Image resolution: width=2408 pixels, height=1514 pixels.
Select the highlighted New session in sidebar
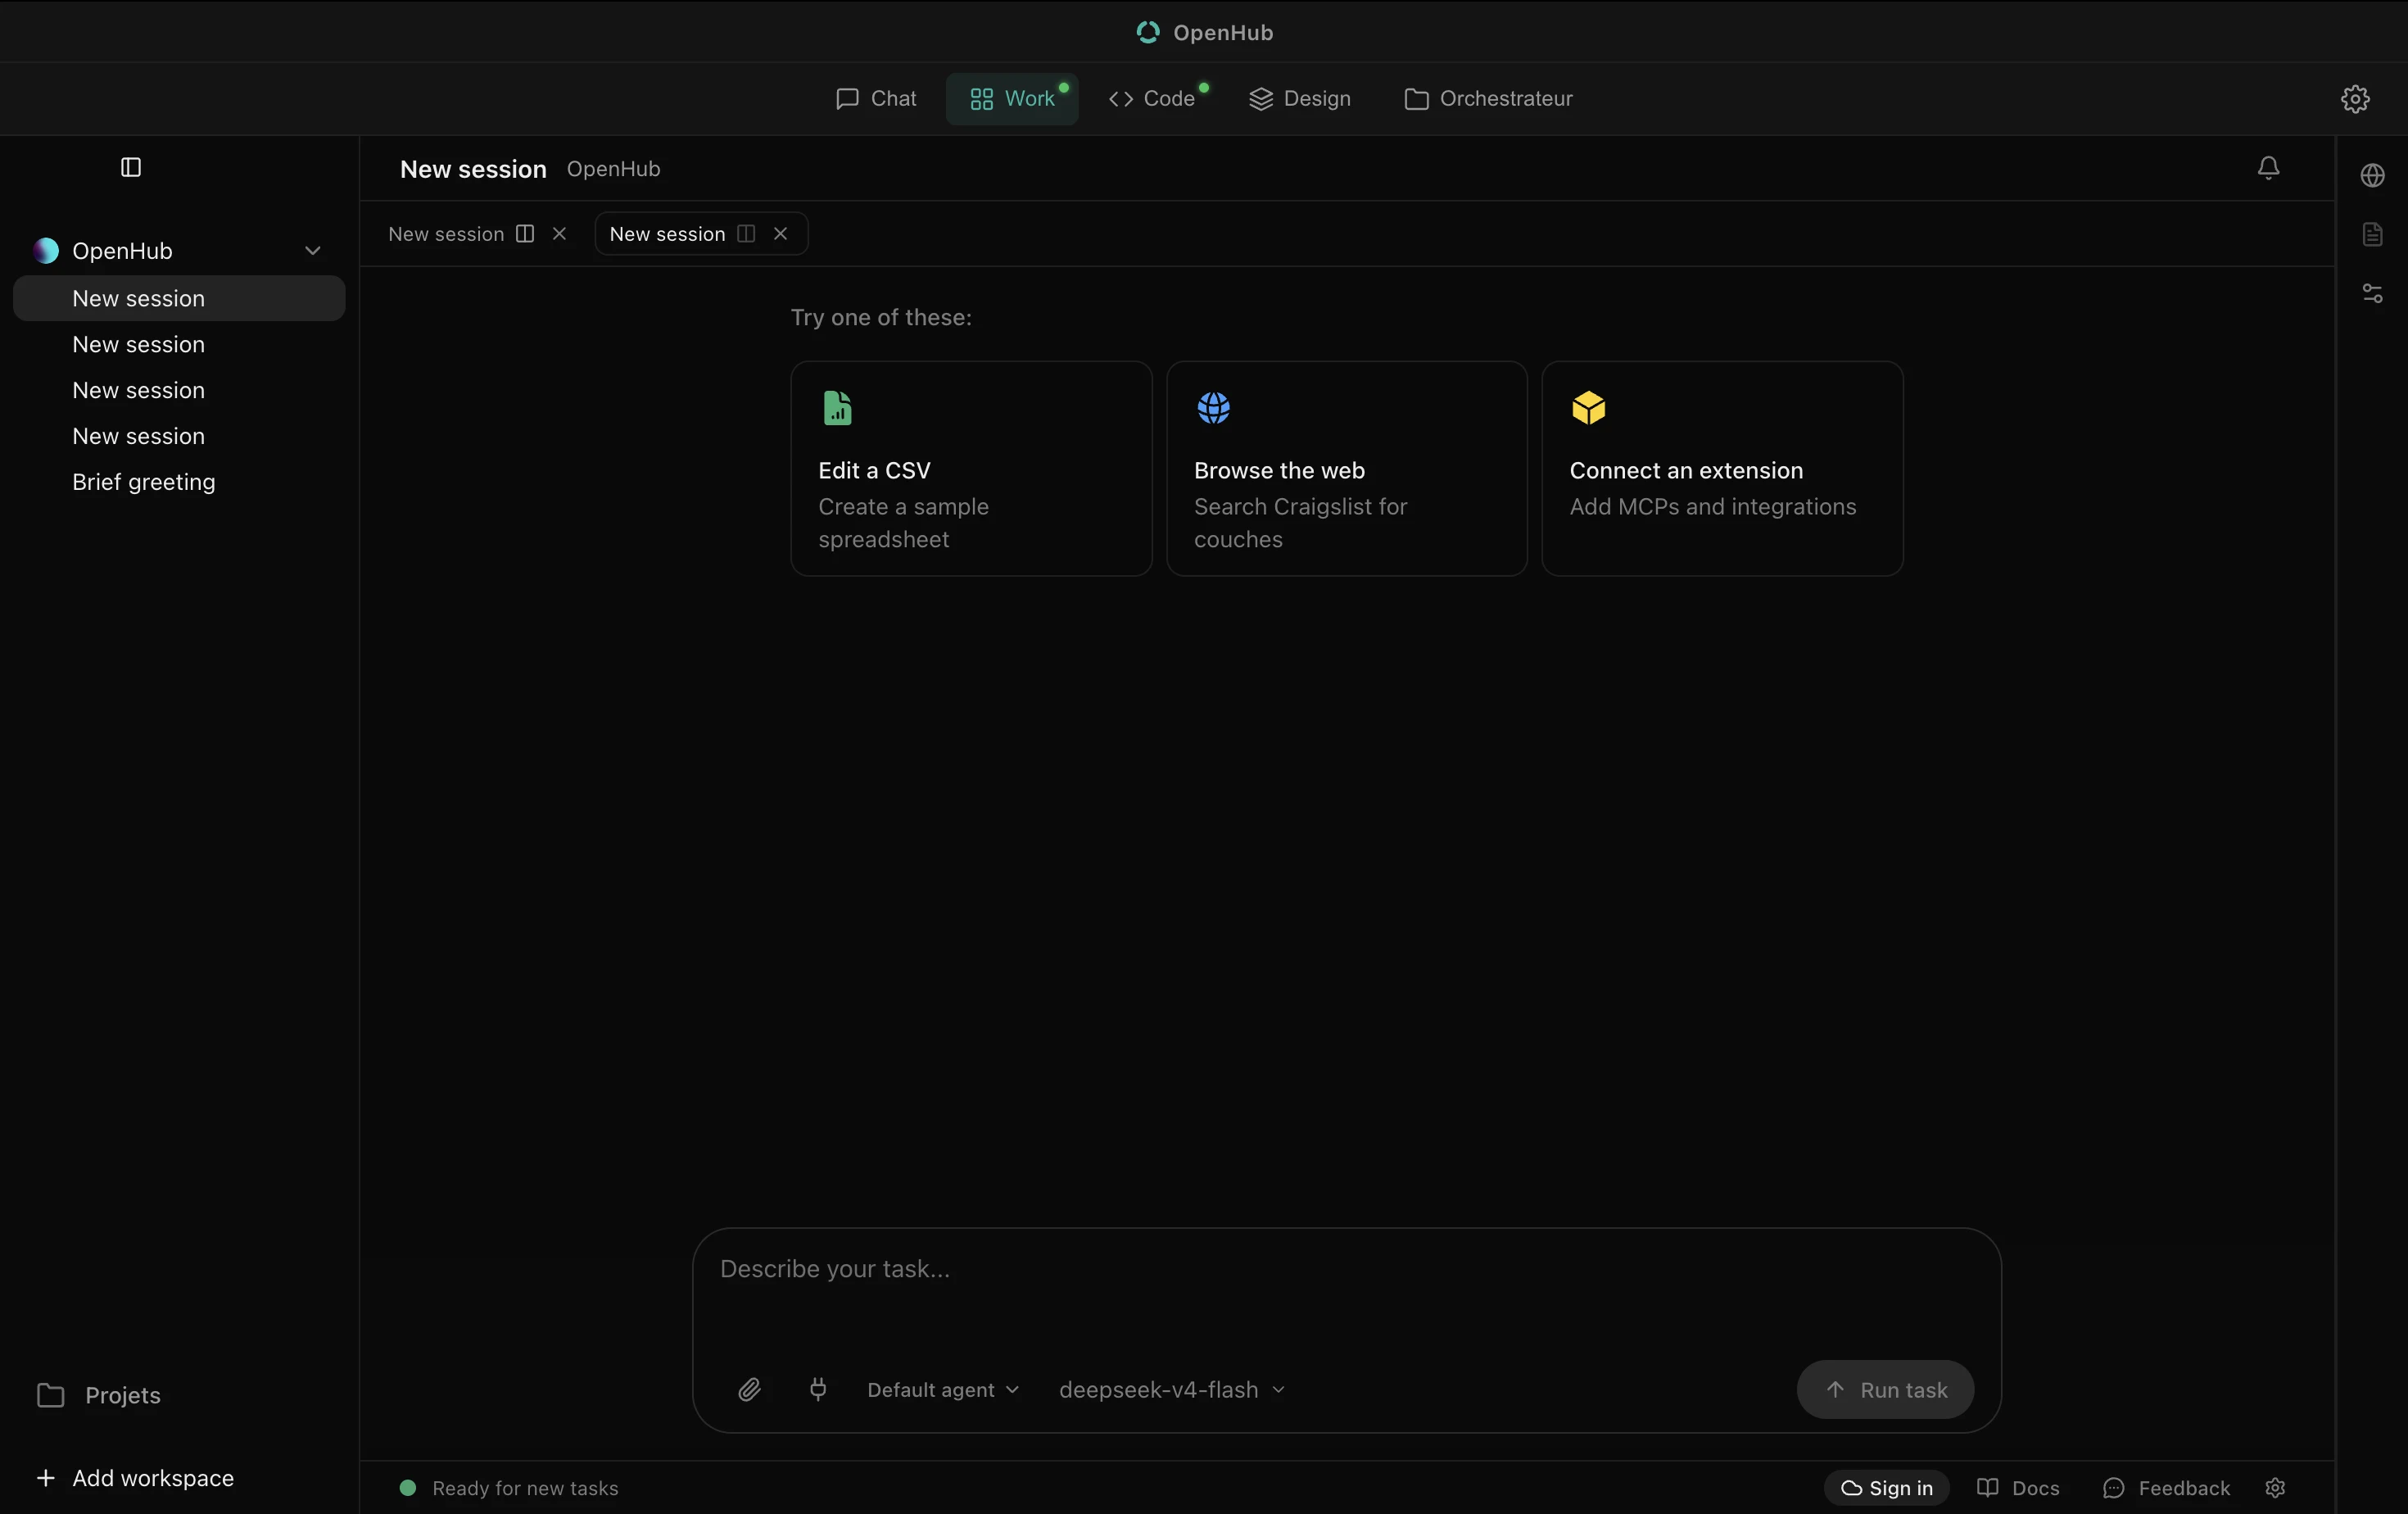click(x=179, y=298)
